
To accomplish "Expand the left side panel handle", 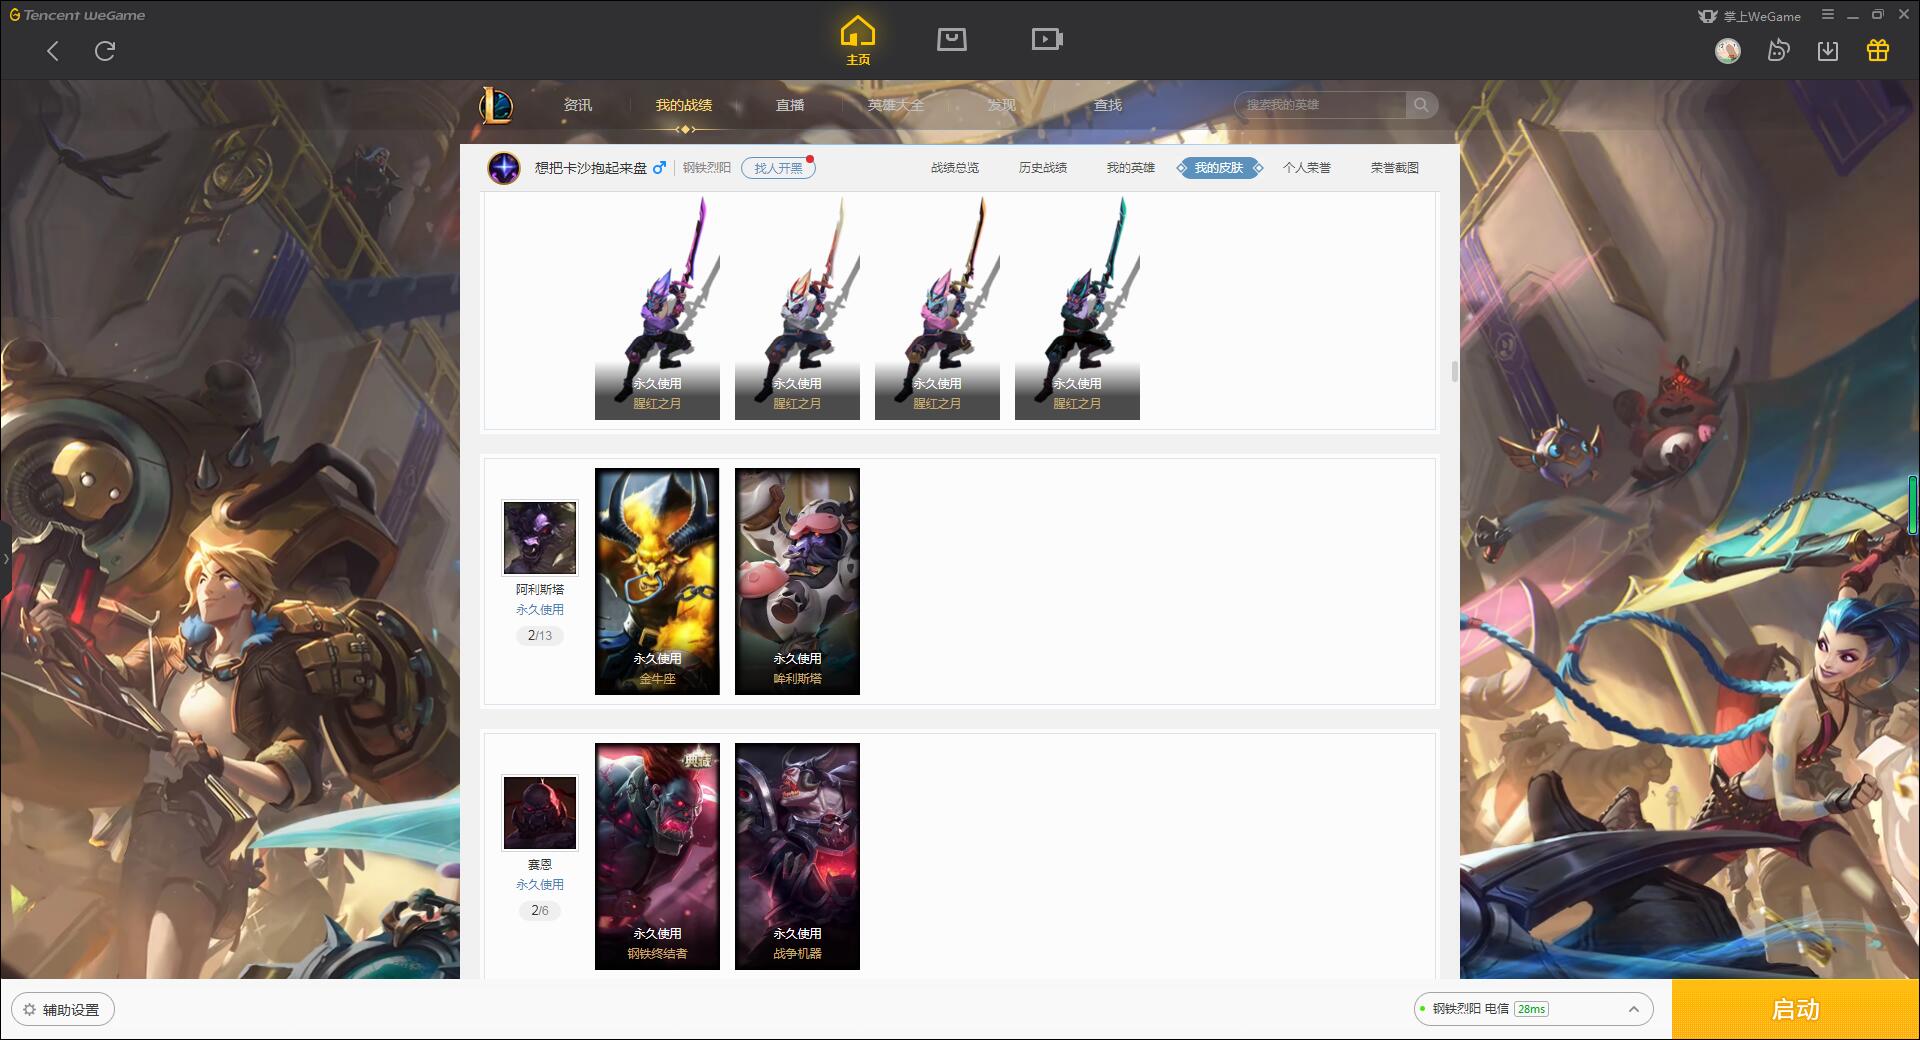I will pos(5,558).
